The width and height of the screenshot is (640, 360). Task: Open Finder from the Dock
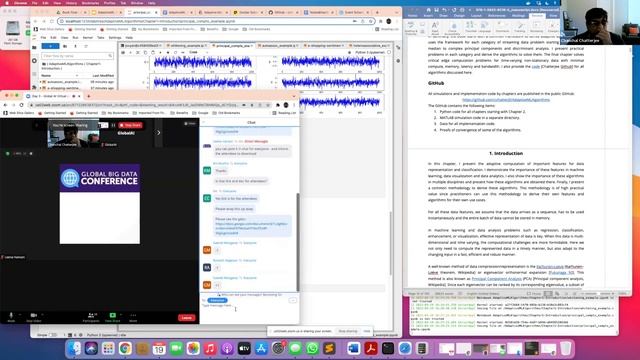[74, 349]
